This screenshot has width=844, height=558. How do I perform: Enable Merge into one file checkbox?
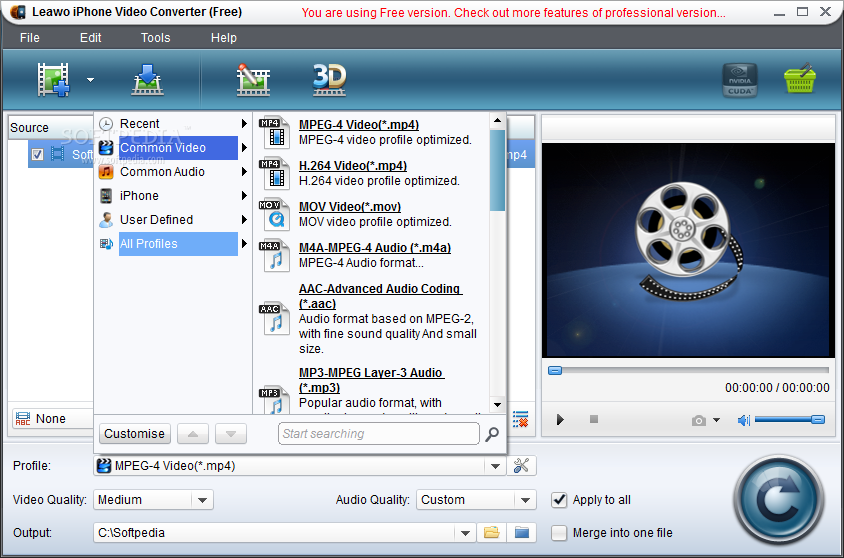click(x=559, y=533)
